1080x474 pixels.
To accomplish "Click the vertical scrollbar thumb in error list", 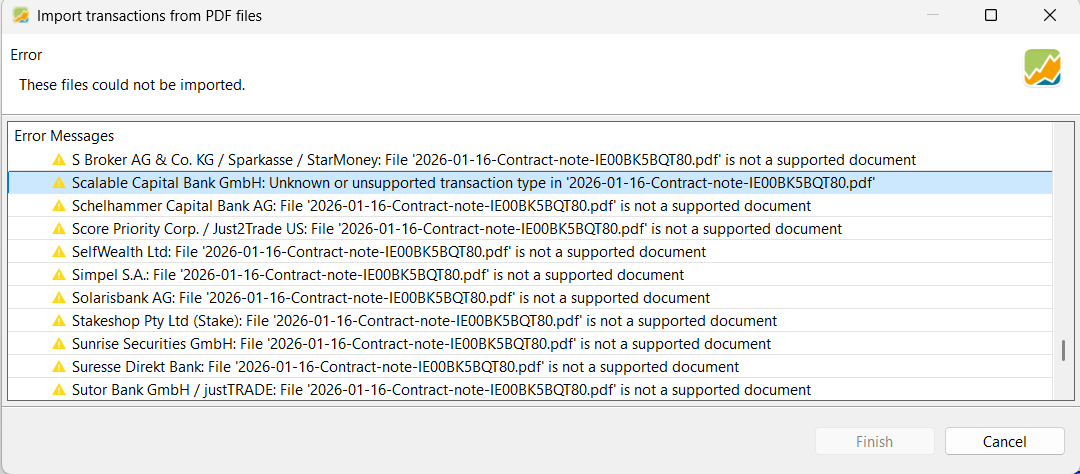I will pos(1063,351).
